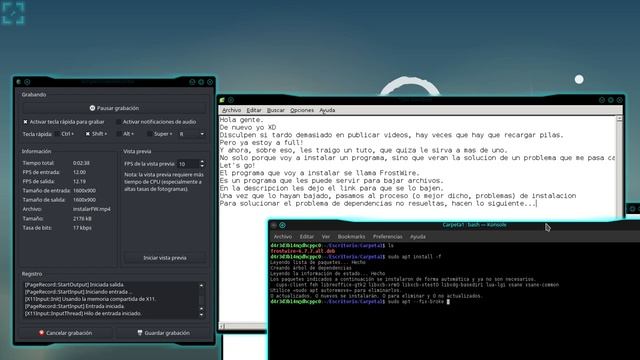This screenshot has height=360, width=640.
Task: Toggle 'Activar tecla rápida para grabar' checkbox
Action: click(x=25, y=122)
